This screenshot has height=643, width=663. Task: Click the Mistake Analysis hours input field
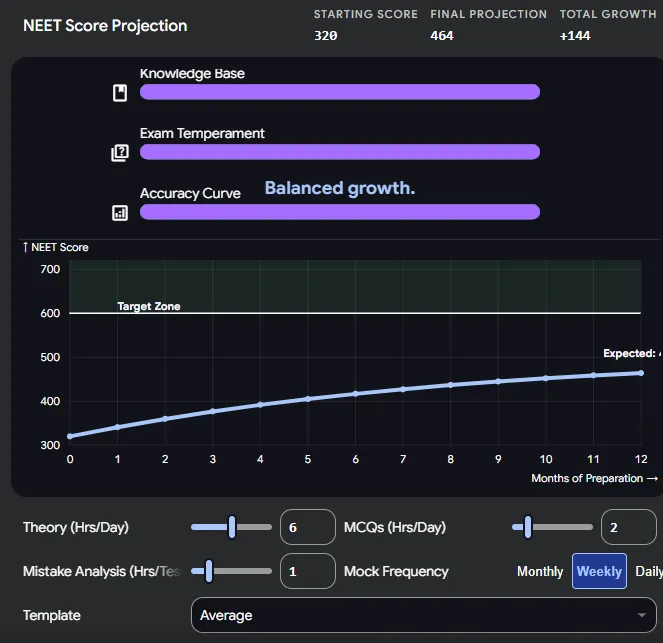click(308, 571)
